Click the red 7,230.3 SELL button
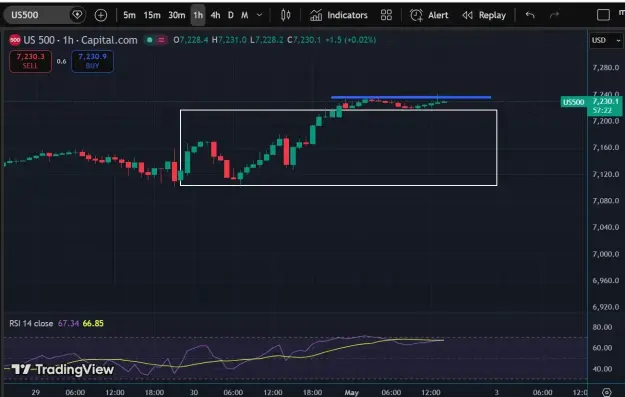Screen dimensions: 625x397 click(30, 61)
